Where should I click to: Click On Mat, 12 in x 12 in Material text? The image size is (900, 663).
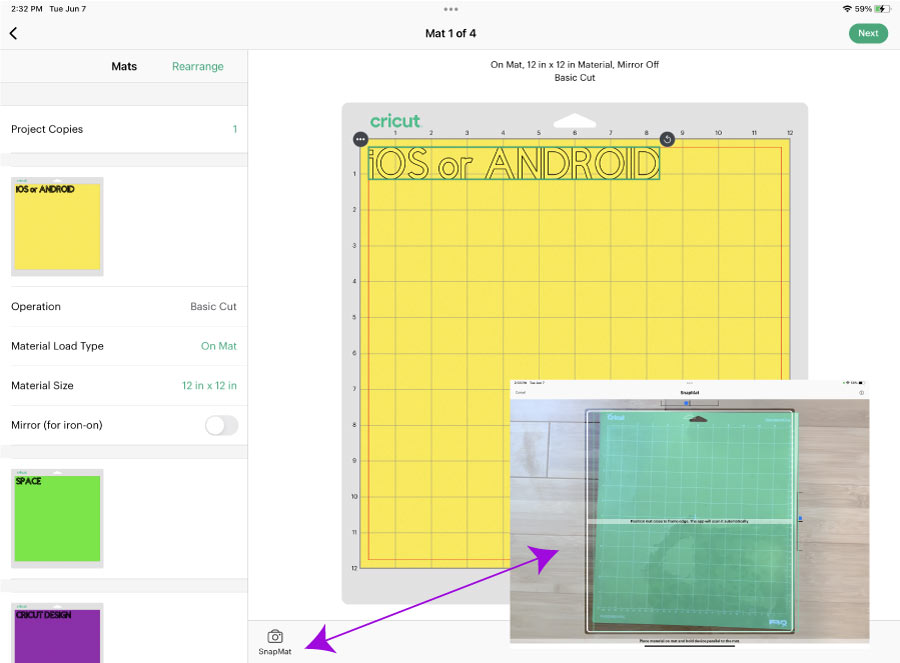pos(575,65)
